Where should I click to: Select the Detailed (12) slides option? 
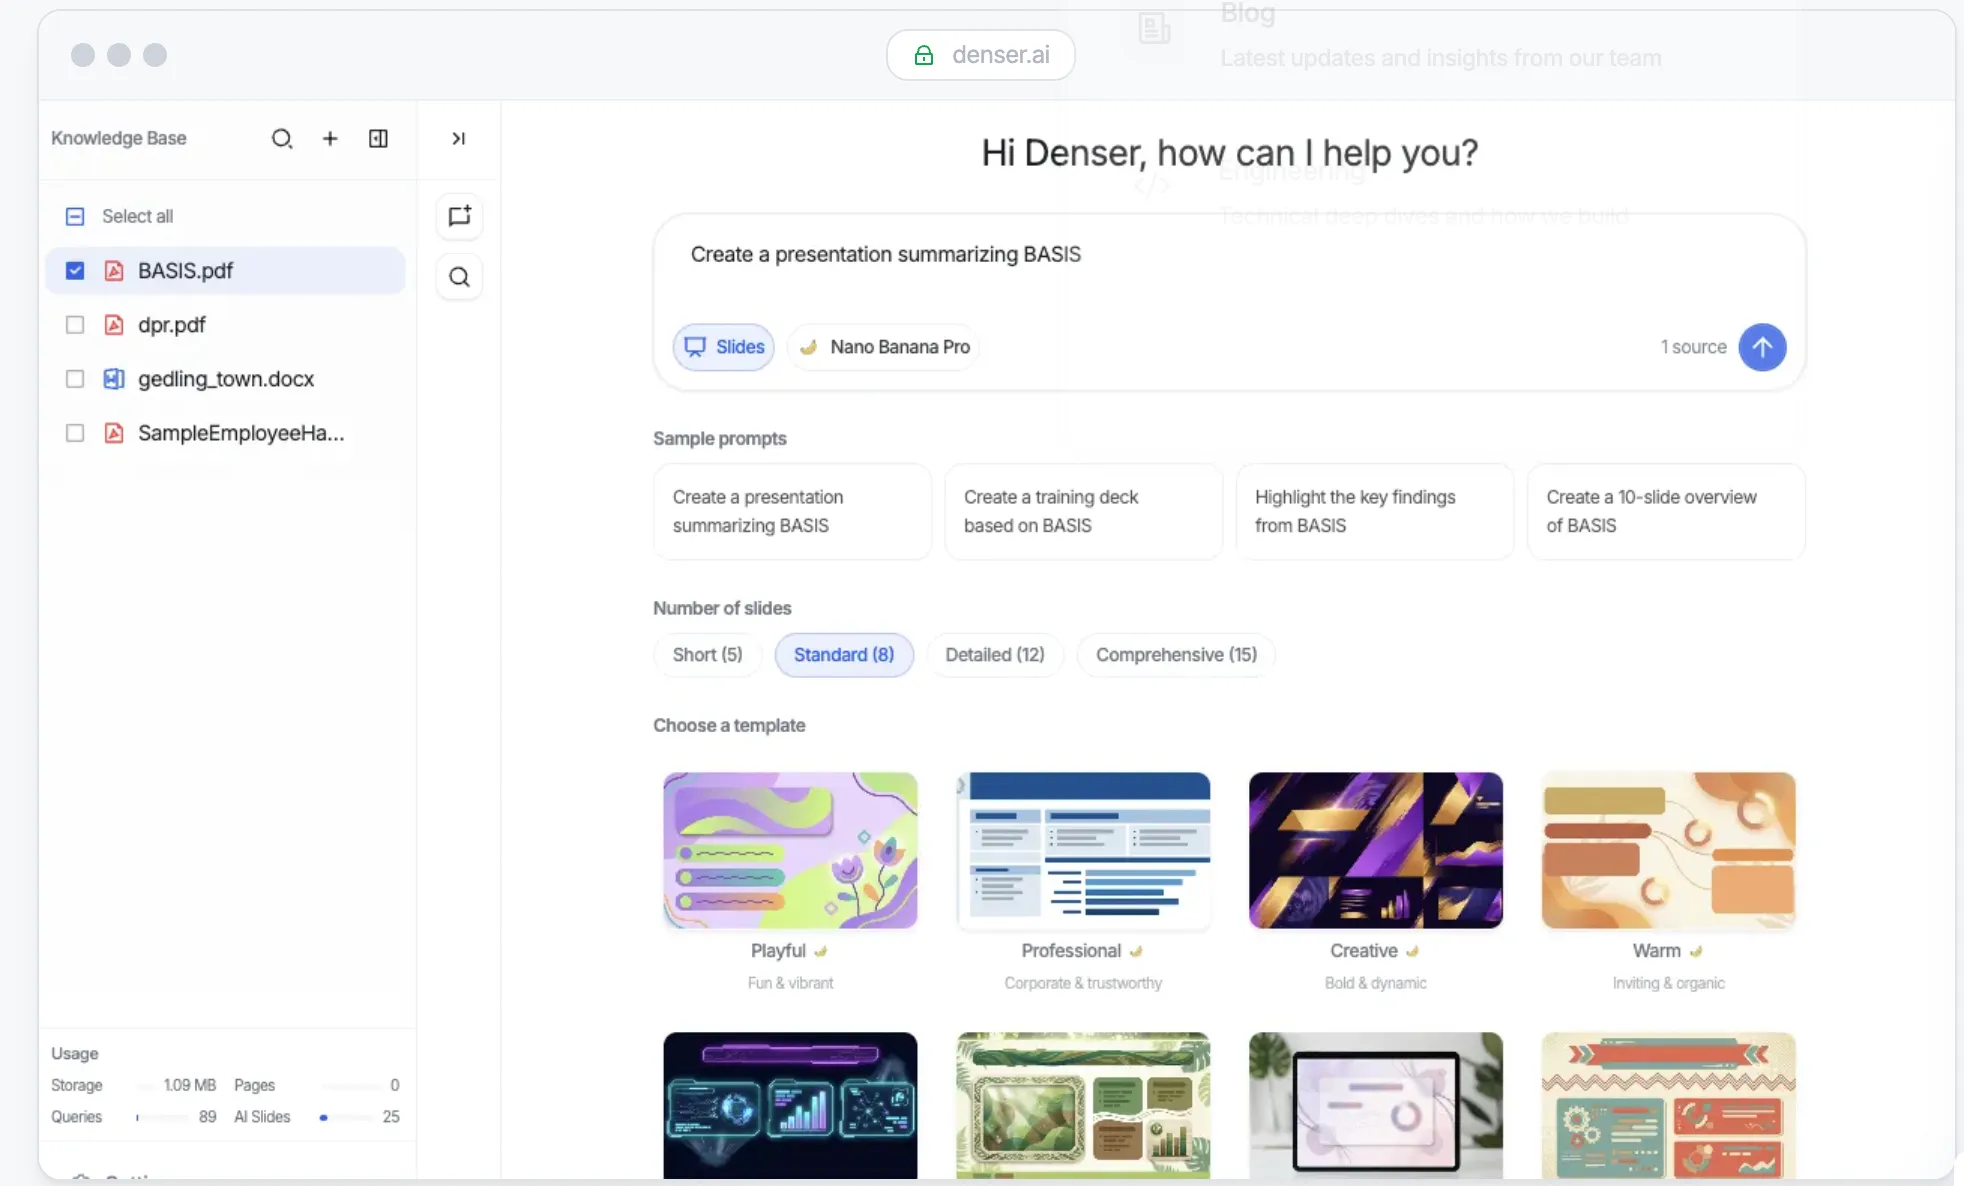[995, 654]
